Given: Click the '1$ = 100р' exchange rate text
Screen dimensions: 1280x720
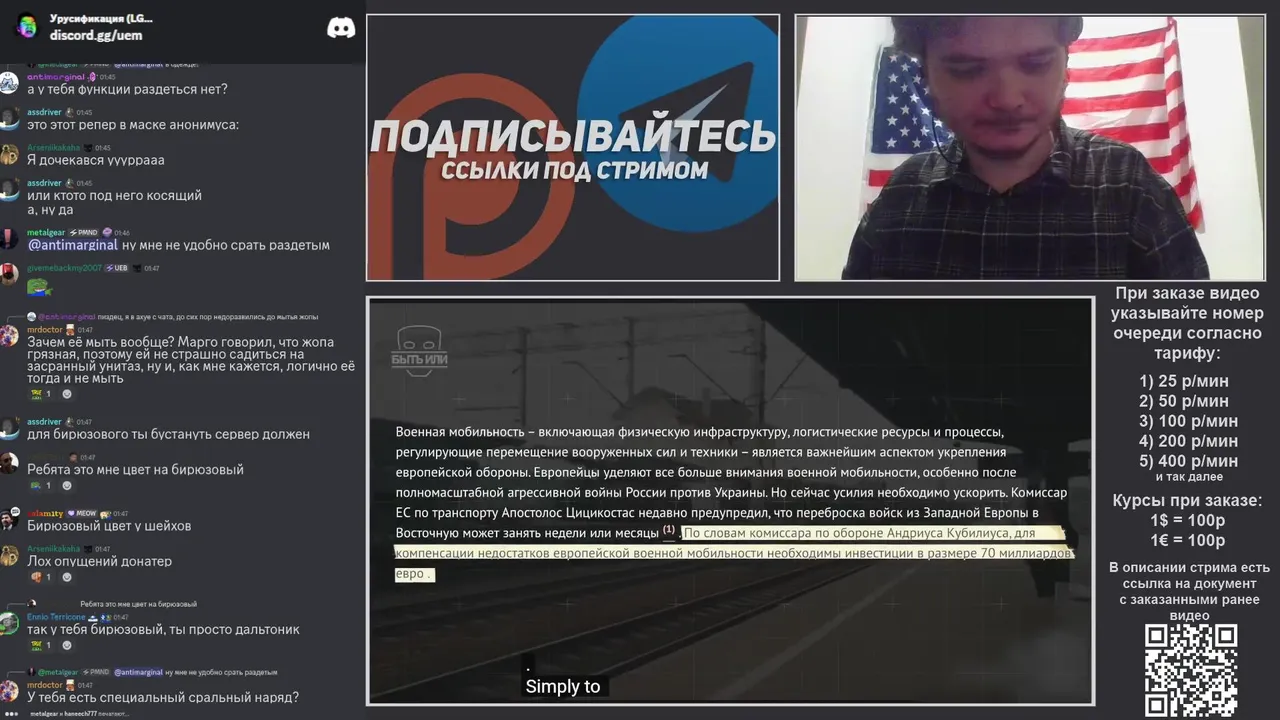Looking at the screenshot, I should [1188, 521].
